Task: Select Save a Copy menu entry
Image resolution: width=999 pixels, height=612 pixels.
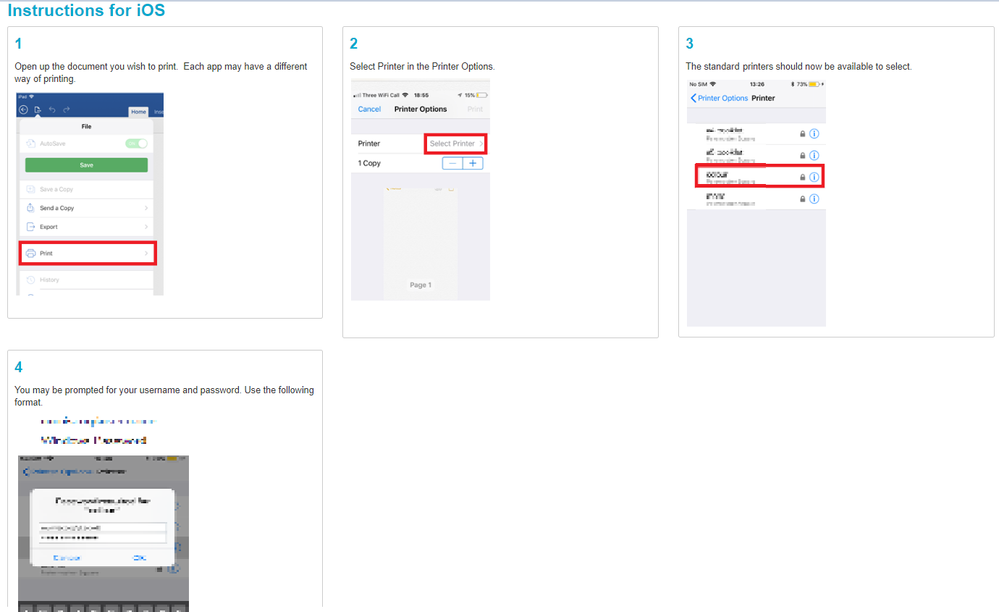Action: coord(87,189)
